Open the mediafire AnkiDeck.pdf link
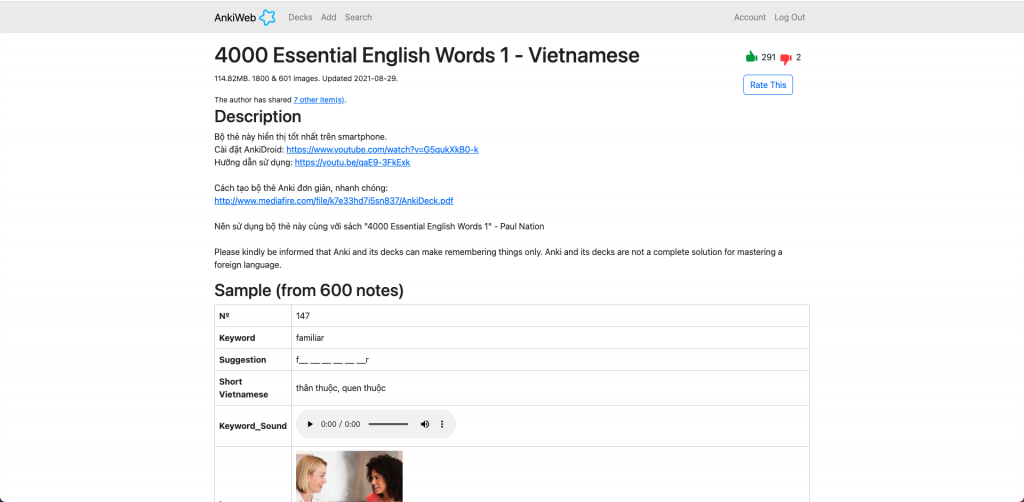Image resolution: width=1024 pixels, height=502 pixels. pyautogui.click(x=334, y=201)
